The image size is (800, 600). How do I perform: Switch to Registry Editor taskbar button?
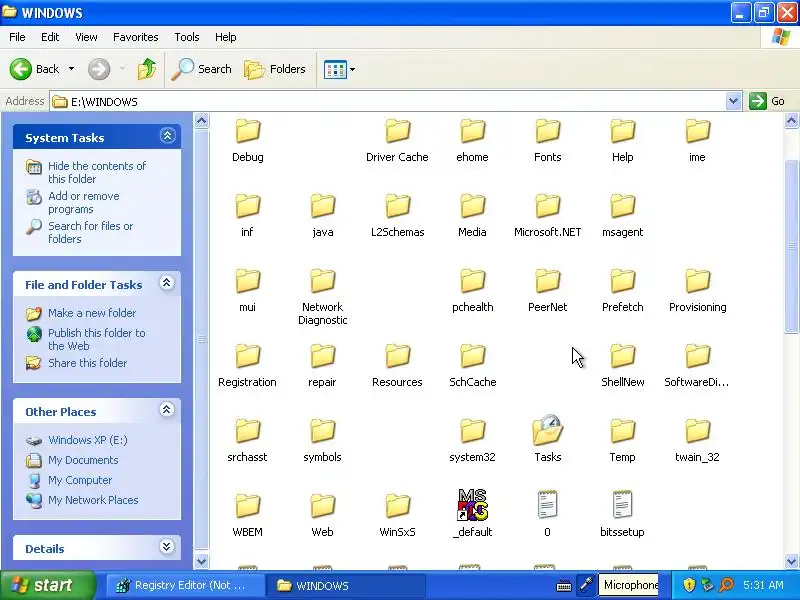[186, 585]
